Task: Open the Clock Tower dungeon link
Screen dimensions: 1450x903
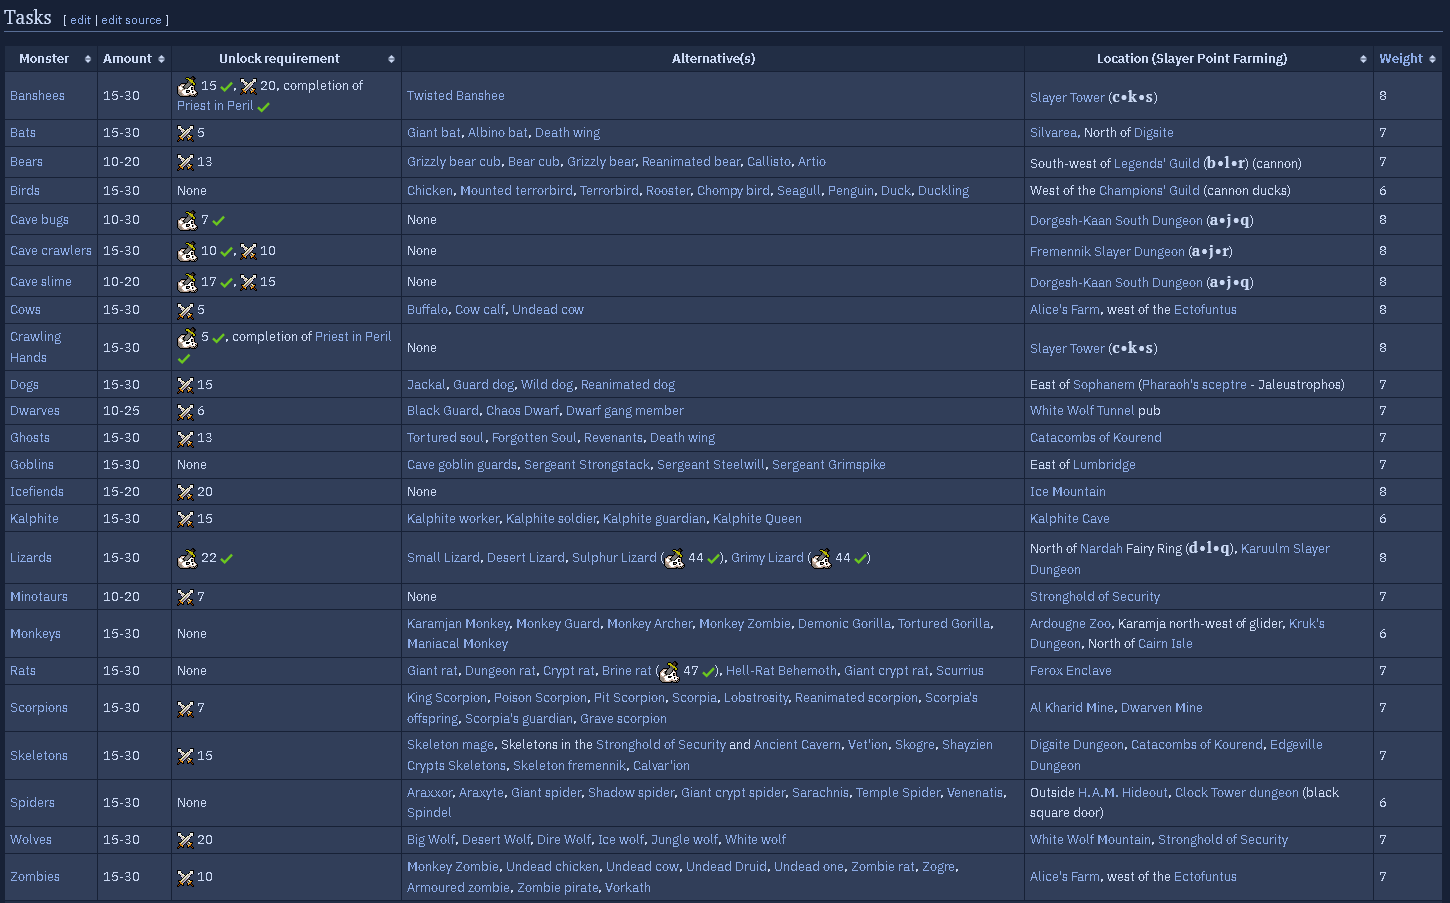Action: [x=1237, y=793]
